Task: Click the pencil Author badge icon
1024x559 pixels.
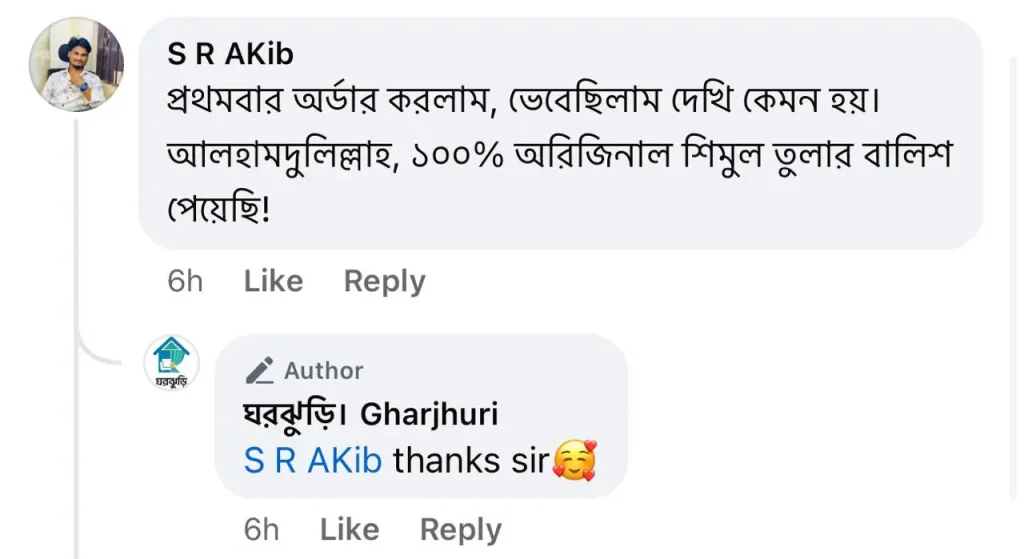Action: tap(260, 371)
